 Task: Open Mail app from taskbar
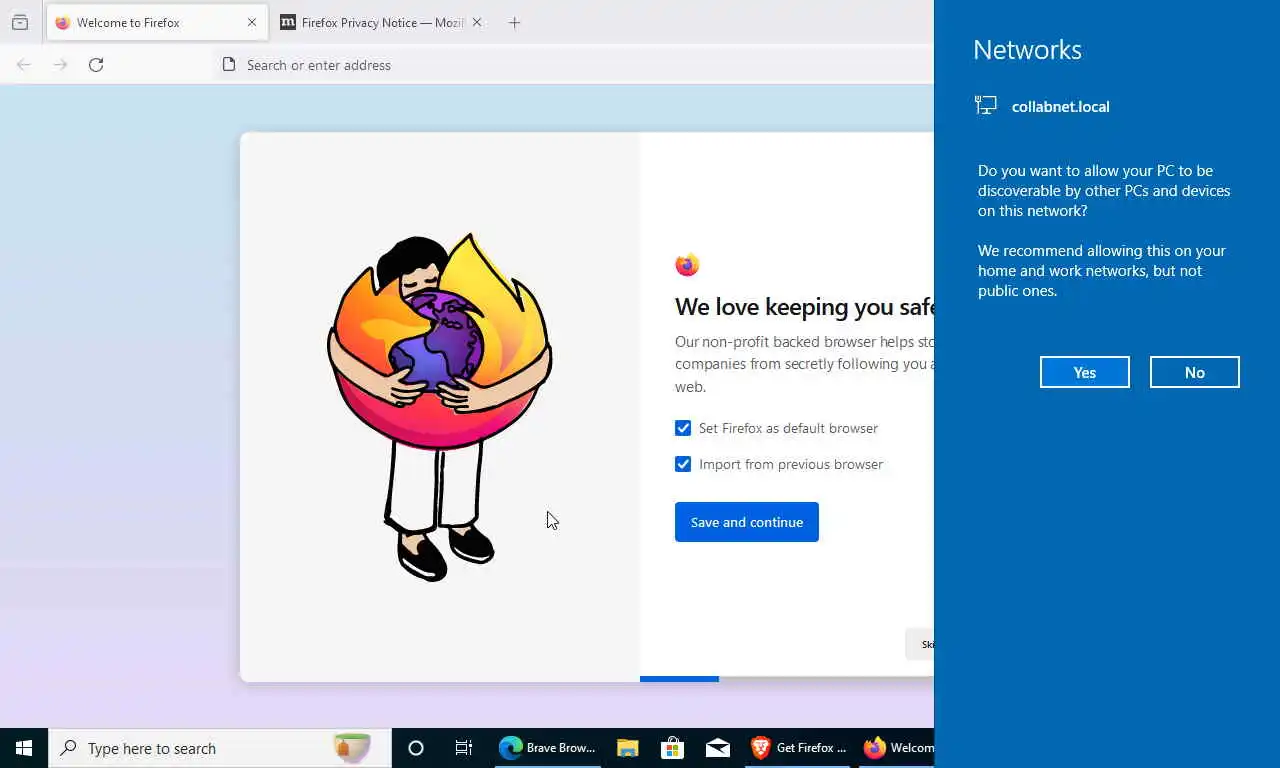tap(718, 748)
